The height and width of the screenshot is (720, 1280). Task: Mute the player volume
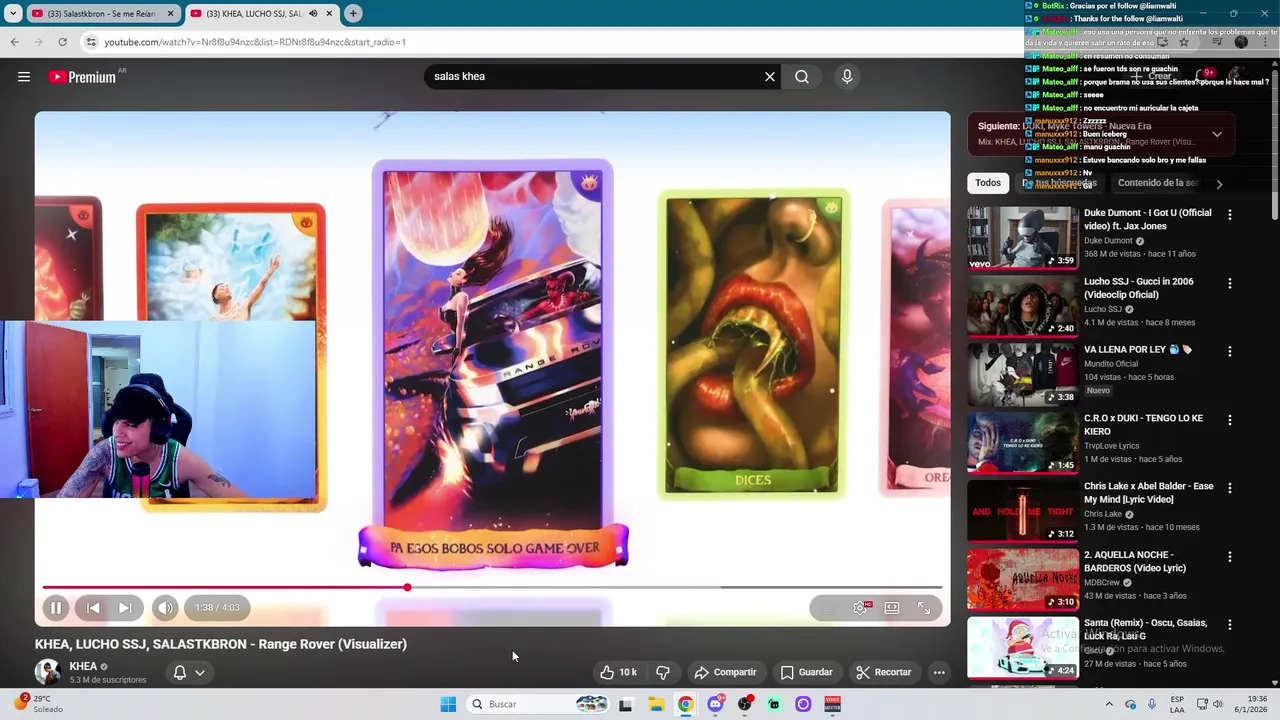(165, 607)
